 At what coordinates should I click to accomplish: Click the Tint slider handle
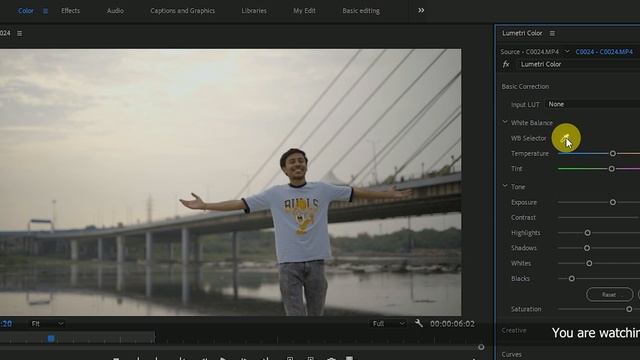coord(611,169)
